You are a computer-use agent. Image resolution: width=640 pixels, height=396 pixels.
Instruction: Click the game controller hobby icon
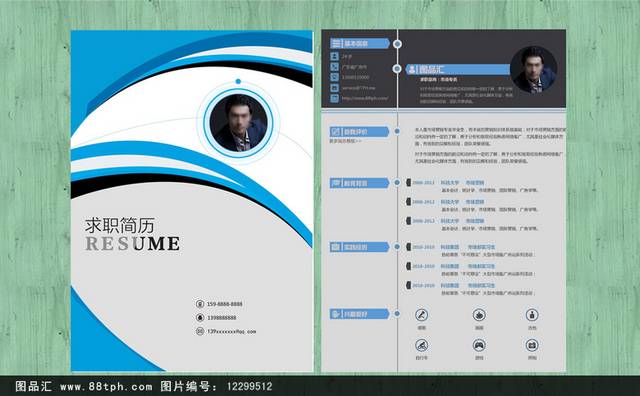(479, 345)
